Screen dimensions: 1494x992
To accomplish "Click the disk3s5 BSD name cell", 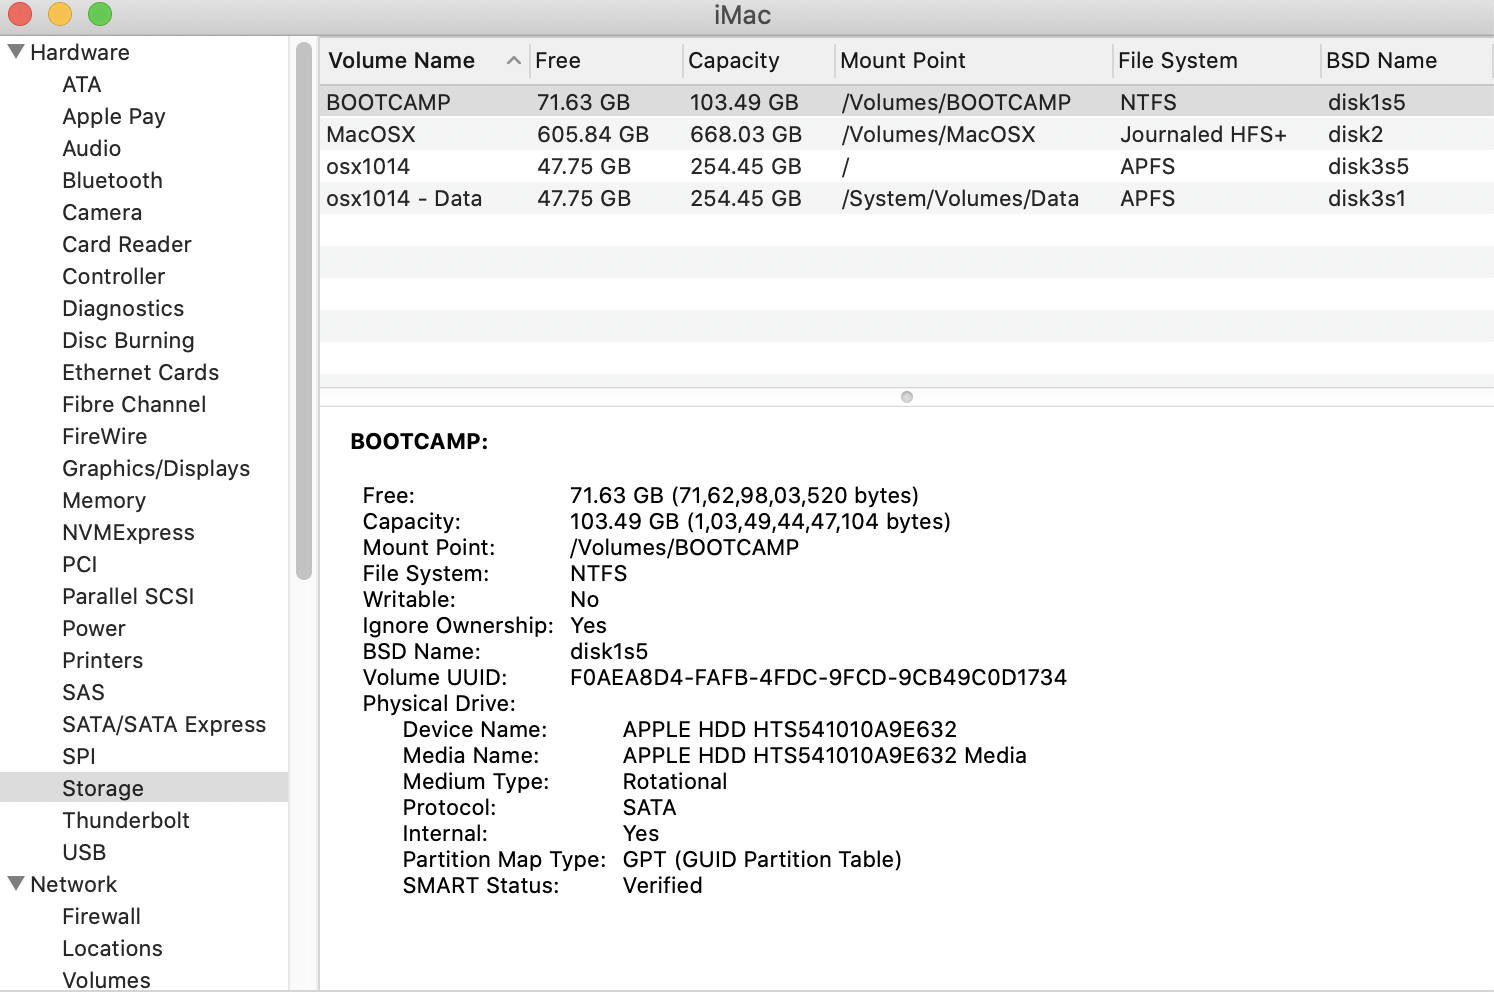I will pyautogui.click(x=1368, y=166).
